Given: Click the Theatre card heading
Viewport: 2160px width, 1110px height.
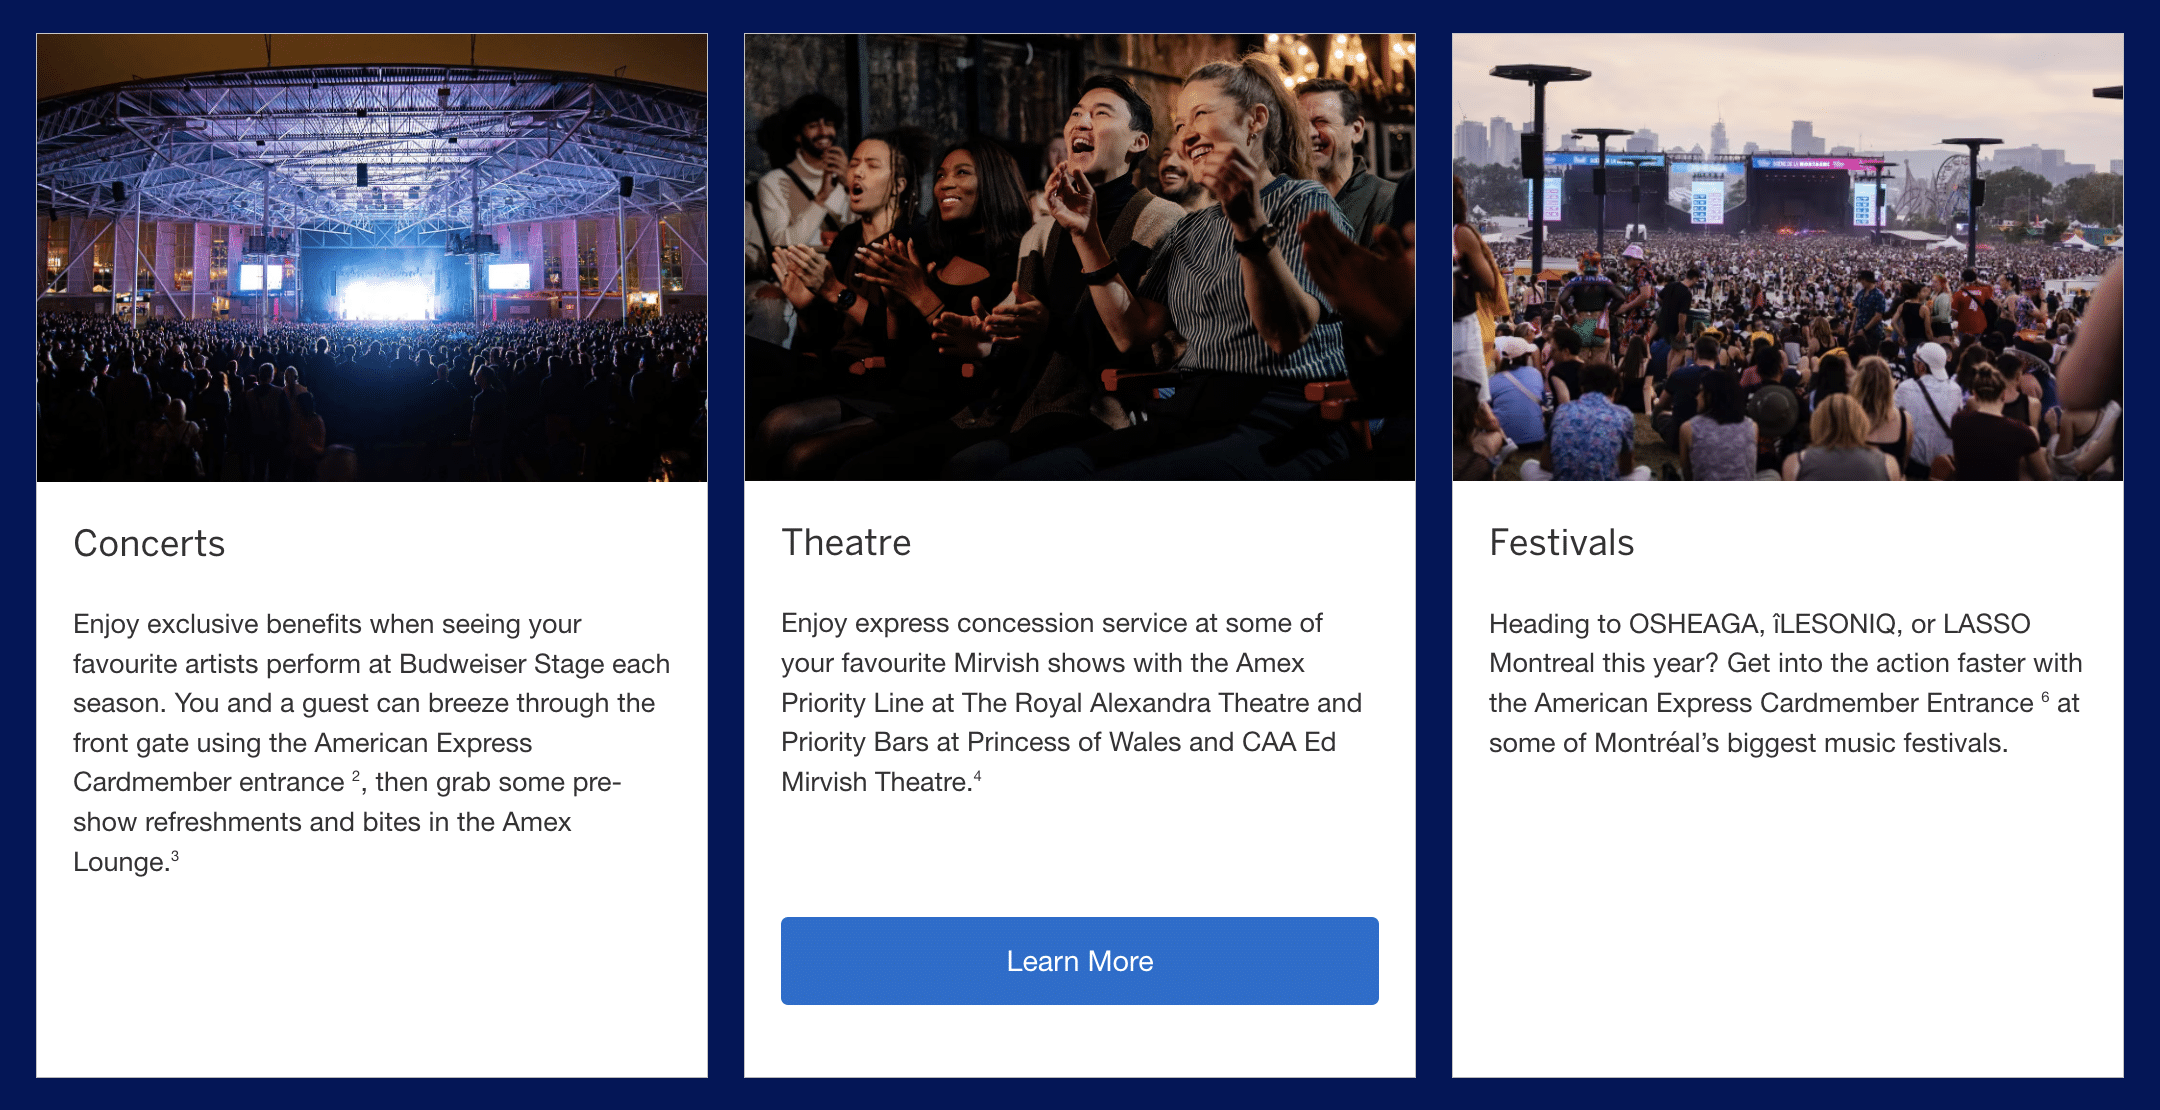Looking at the screenshot, I should (846, 543).
